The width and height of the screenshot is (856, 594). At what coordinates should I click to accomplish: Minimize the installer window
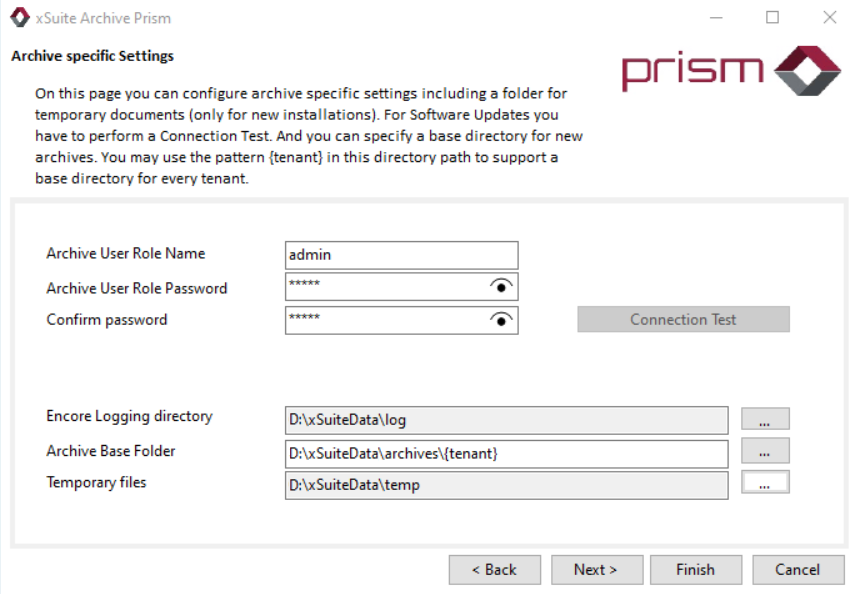715,18
